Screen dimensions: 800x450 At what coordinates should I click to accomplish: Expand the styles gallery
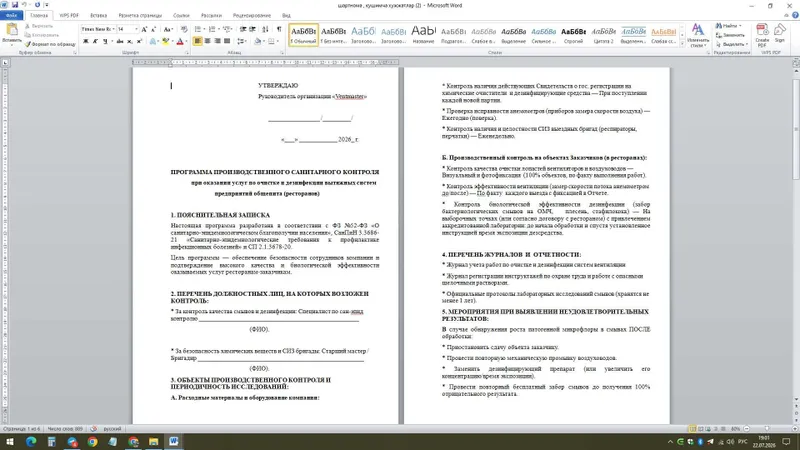(683, 44)
